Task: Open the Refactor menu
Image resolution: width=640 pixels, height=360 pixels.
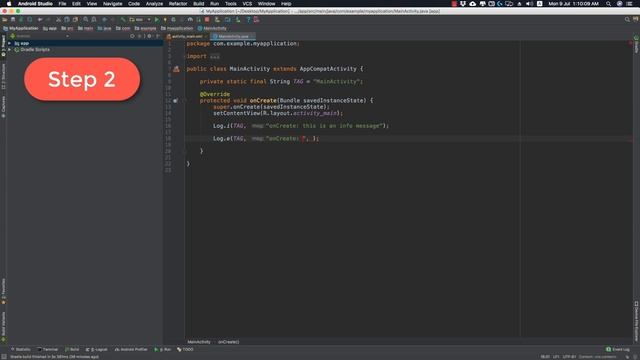Action: (x=178, y=4)
